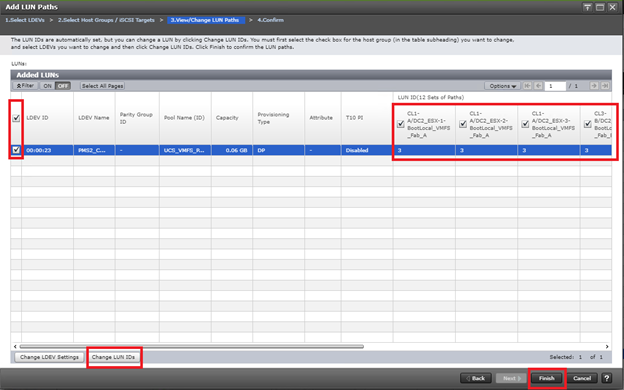Click the page number input field
The width and height of the screenshot is (624, 390).
pyautogui.click(x=555, y=86)
